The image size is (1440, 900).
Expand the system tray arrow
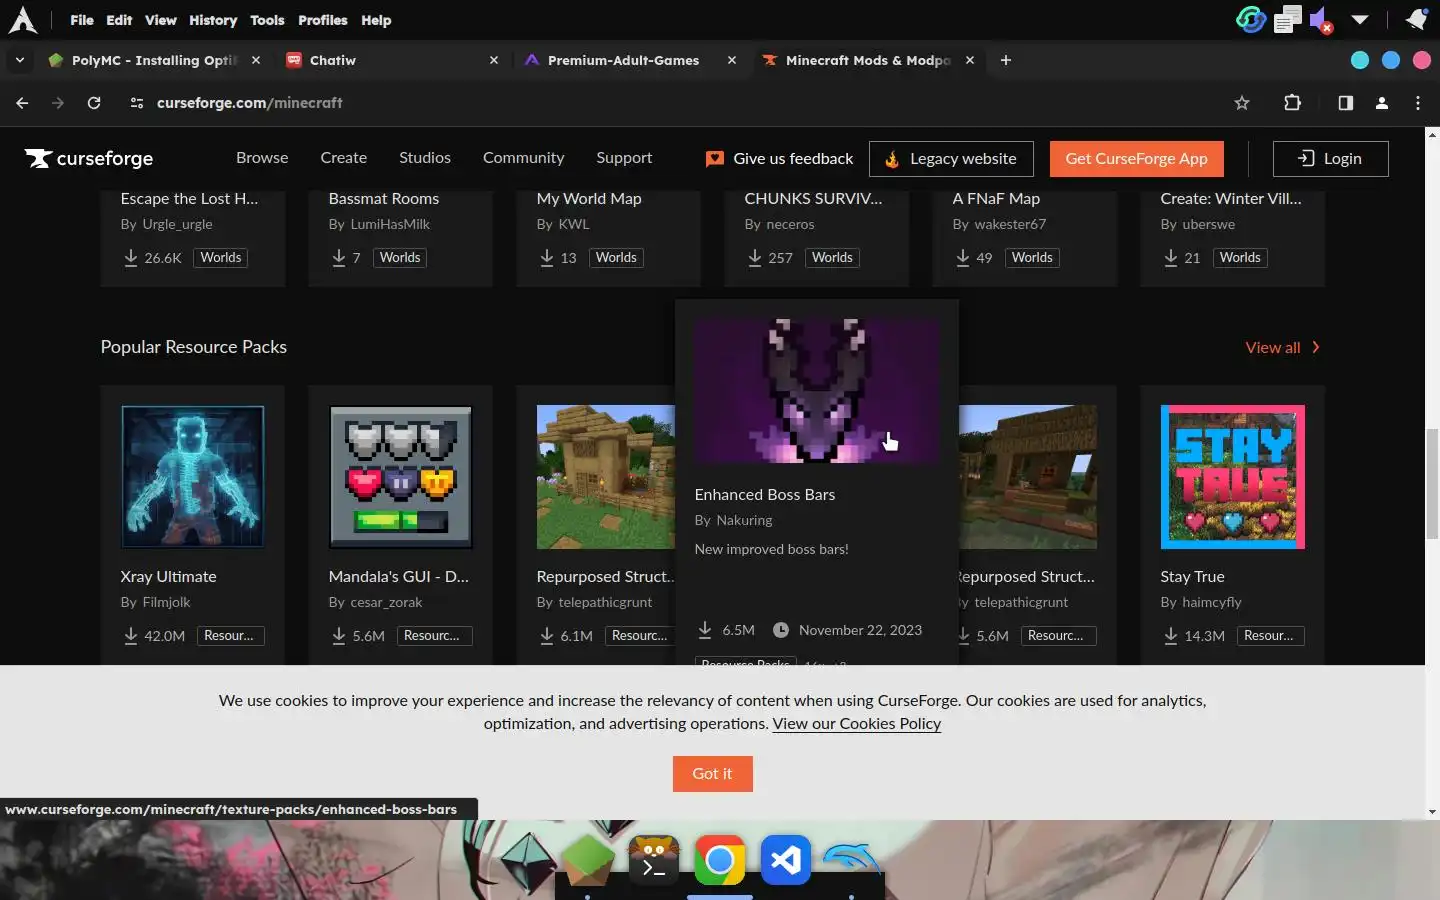tap(1359, 19)
